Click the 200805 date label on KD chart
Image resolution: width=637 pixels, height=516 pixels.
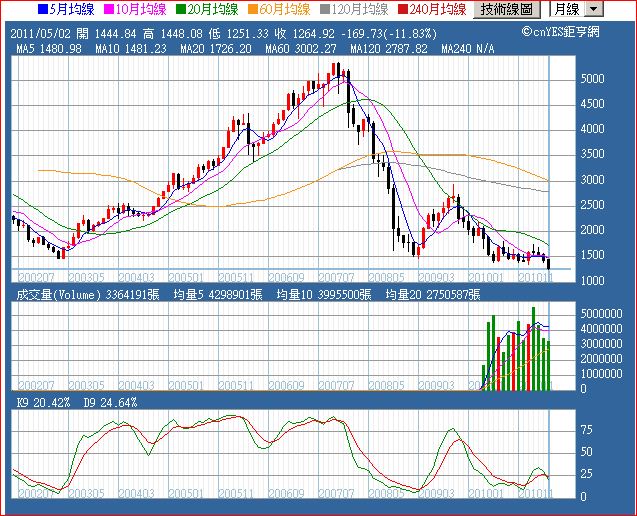[386, 493]
